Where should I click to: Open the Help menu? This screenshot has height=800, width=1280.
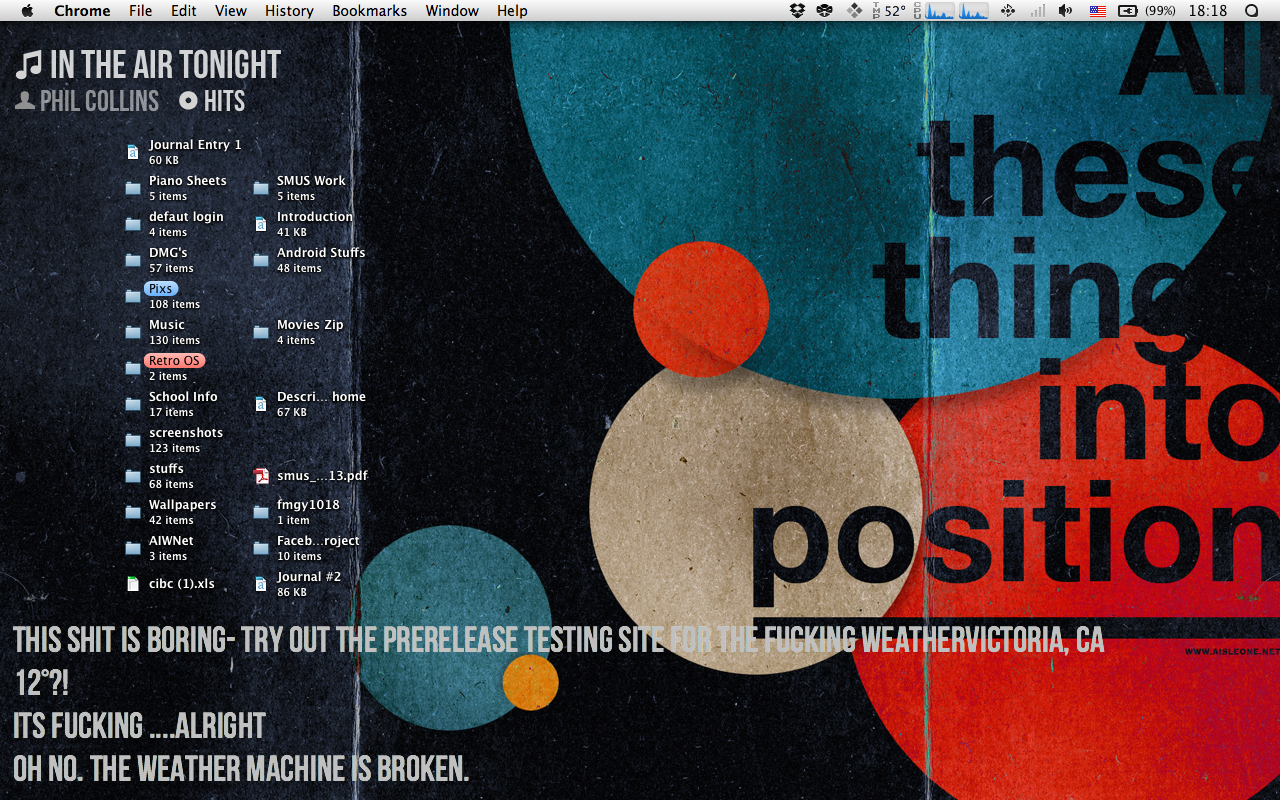point(512,11)
